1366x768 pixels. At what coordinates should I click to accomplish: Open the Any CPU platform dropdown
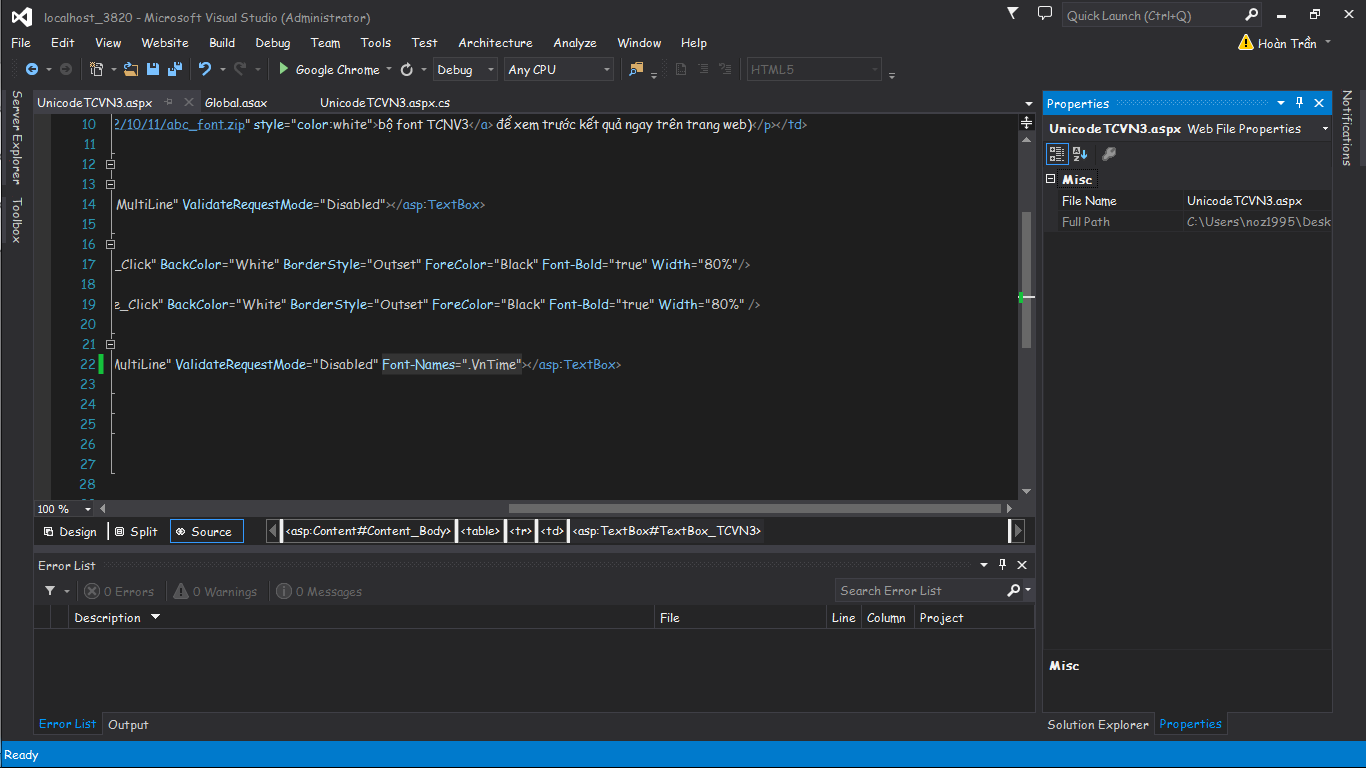coord(559,69)
